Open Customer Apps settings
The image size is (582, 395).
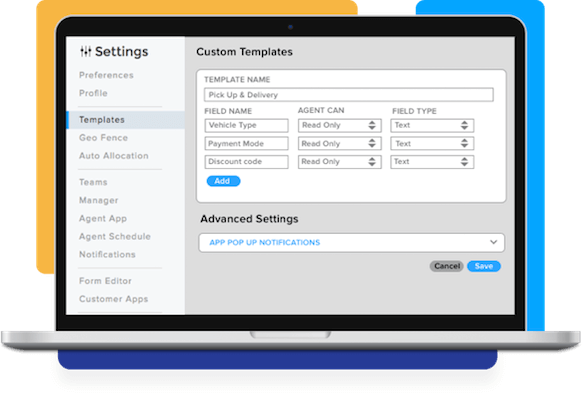[x=113, y=299]
